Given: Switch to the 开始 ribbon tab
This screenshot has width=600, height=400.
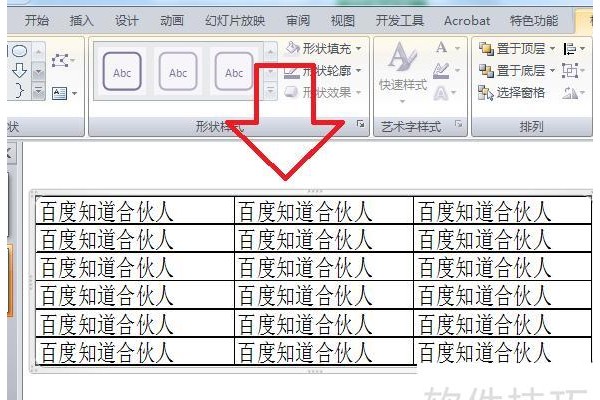Looking at the screenshot, I should point(37,20).
